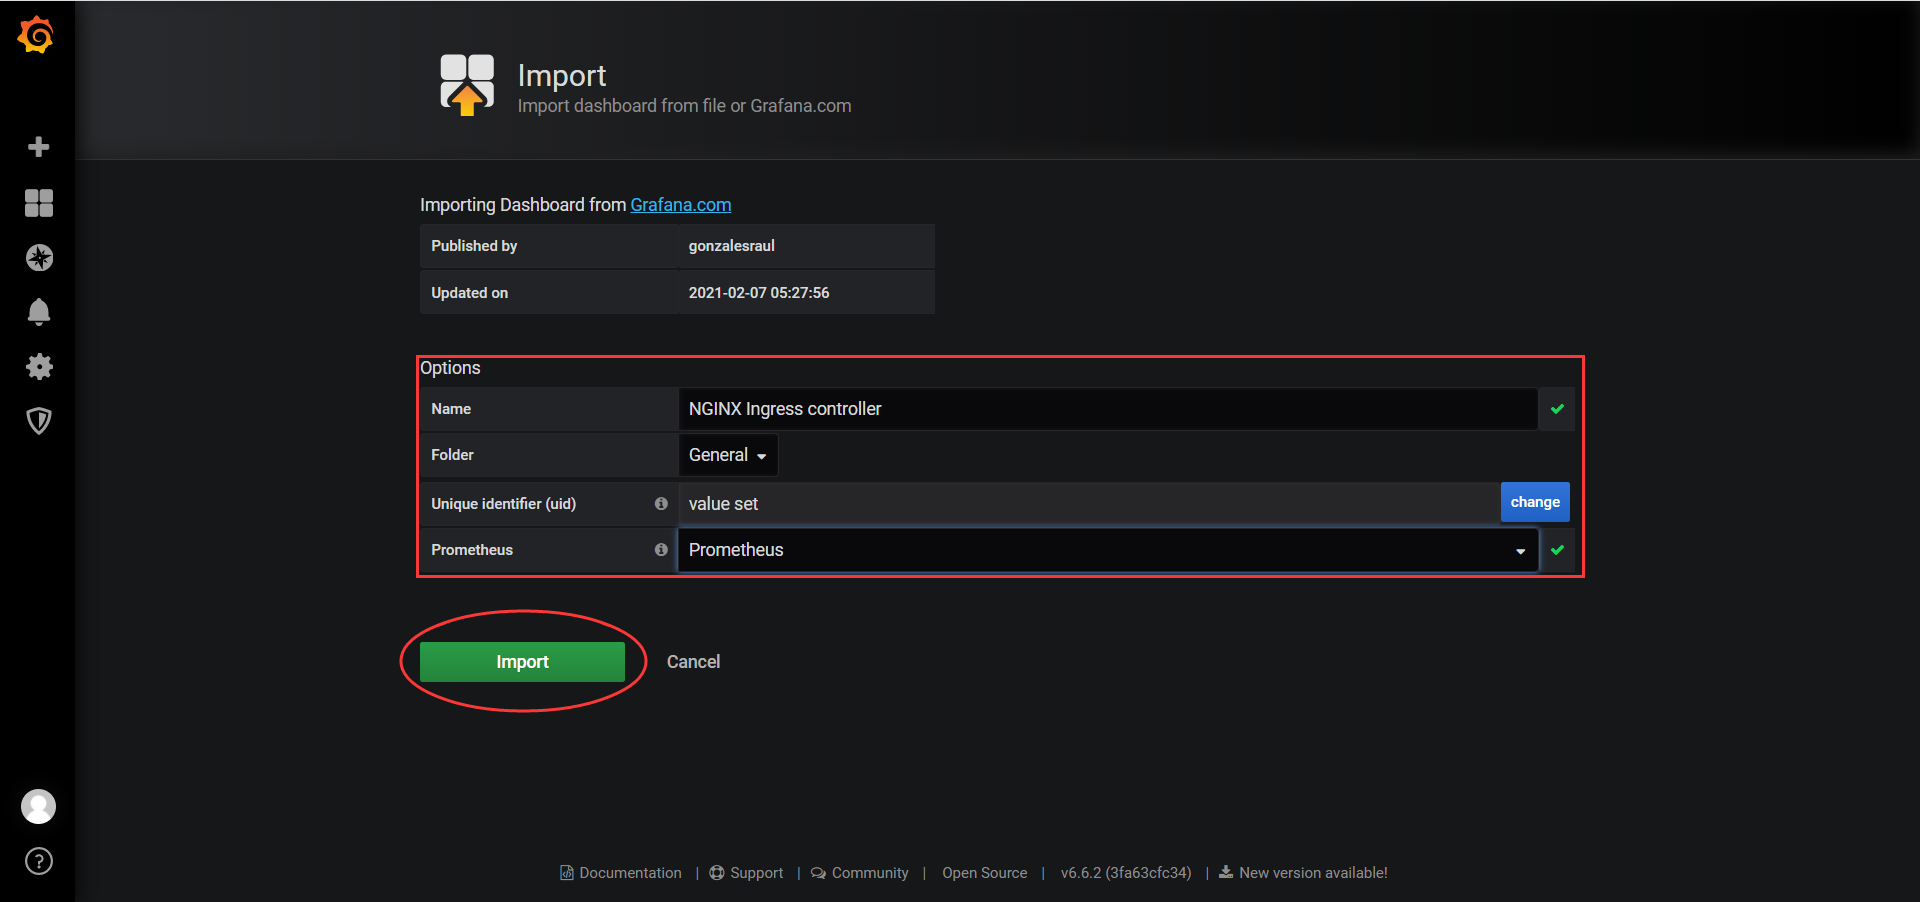Open the Open Source footer link
Image resolution: width=1920 pixels, height=902 pixels.
click(984, 873)
